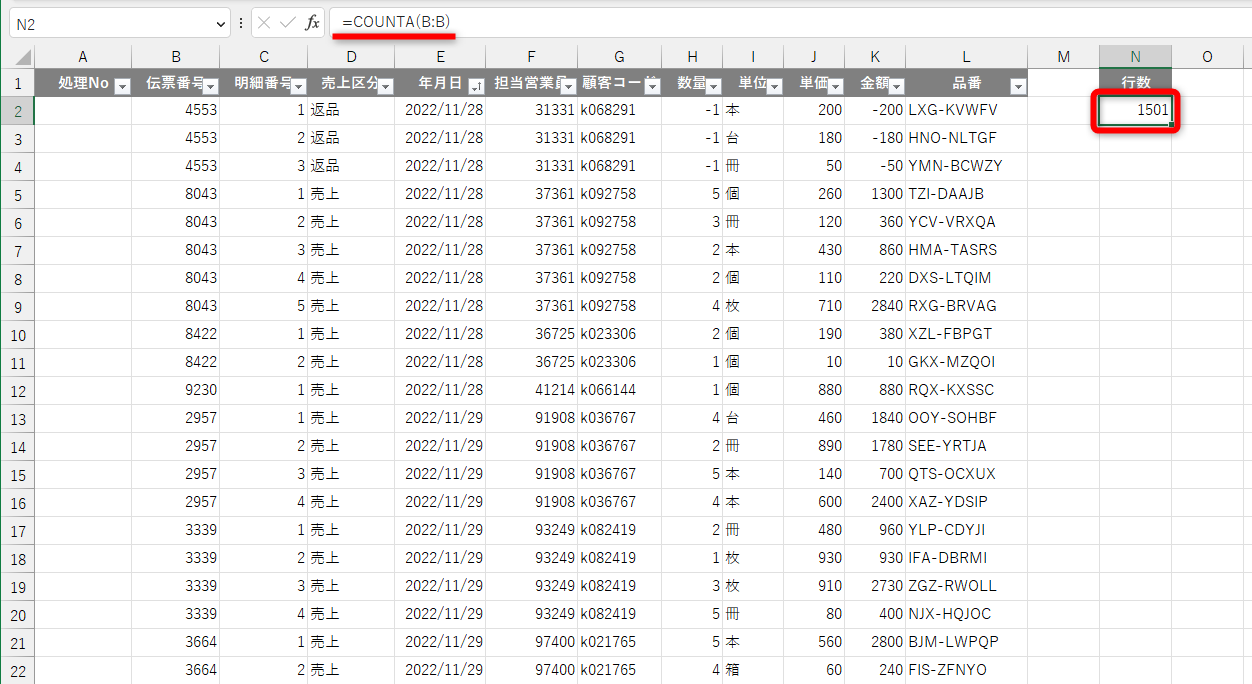
Task: Select column N header
Action: (x=1135, y=57)
